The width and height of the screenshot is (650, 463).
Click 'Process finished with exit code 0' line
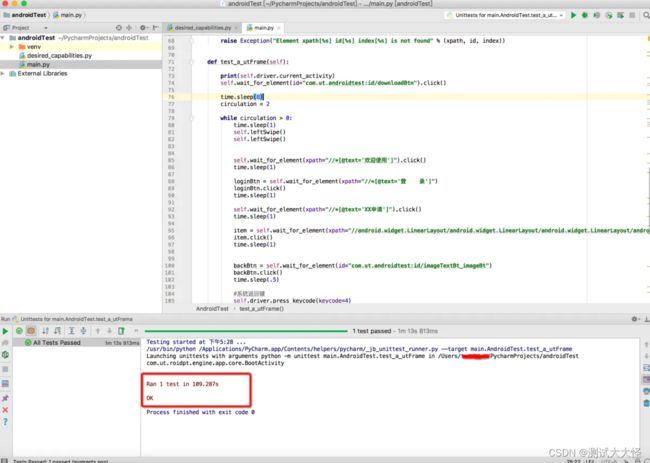point(201,412)
